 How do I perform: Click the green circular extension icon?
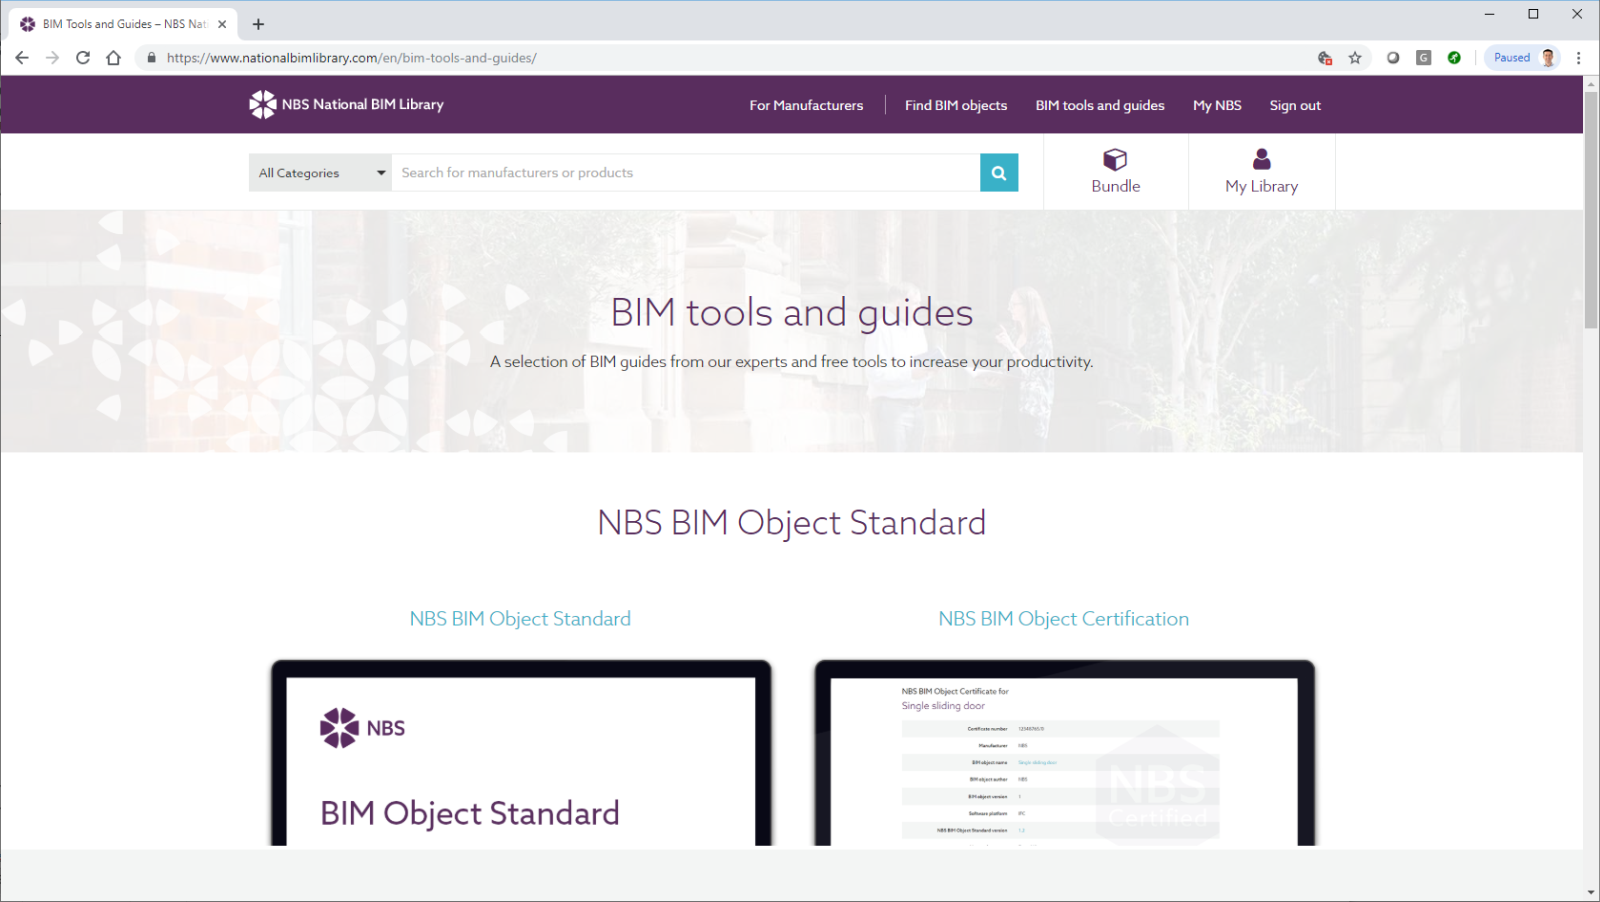pyautogui.click(x=1454, y=58)
